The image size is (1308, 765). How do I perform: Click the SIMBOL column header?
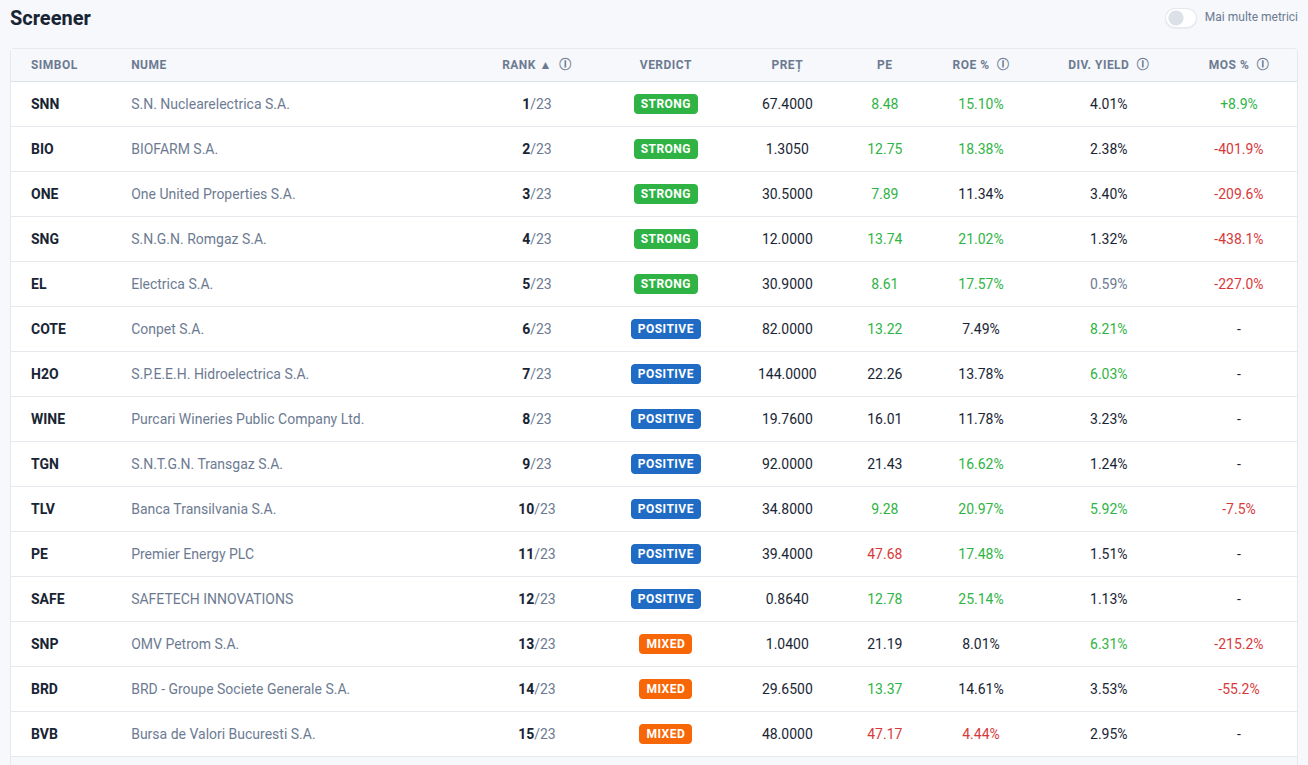54,65
